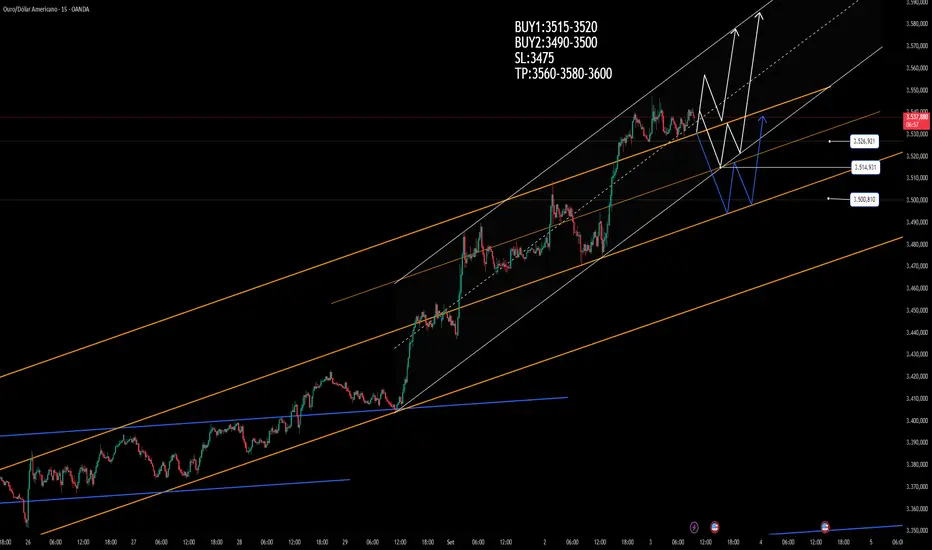Click date 27 on the time axis
Image resolution: width=932 pixels, height=550 pixels.
134,542
